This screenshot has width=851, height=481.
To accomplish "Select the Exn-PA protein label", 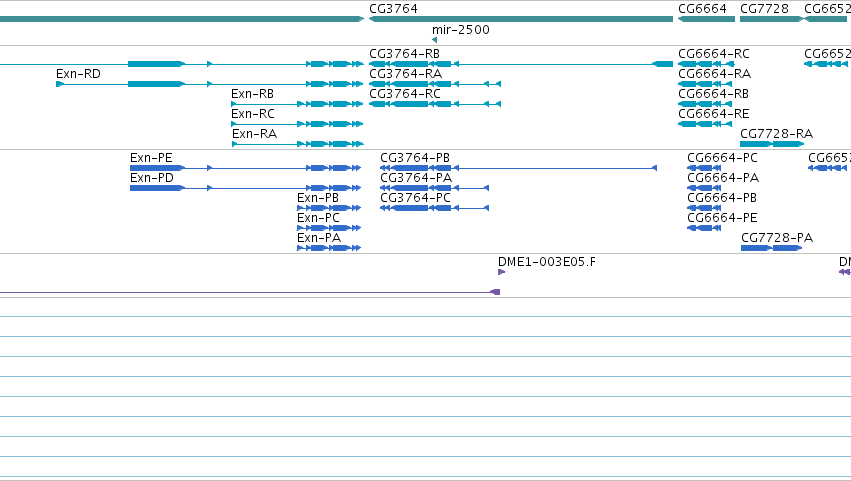I will click(x=319, y=238).
